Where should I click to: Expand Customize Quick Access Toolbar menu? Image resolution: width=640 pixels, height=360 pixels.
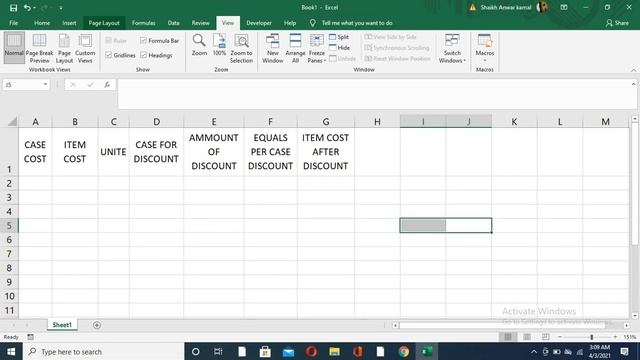tap(60, 7)
